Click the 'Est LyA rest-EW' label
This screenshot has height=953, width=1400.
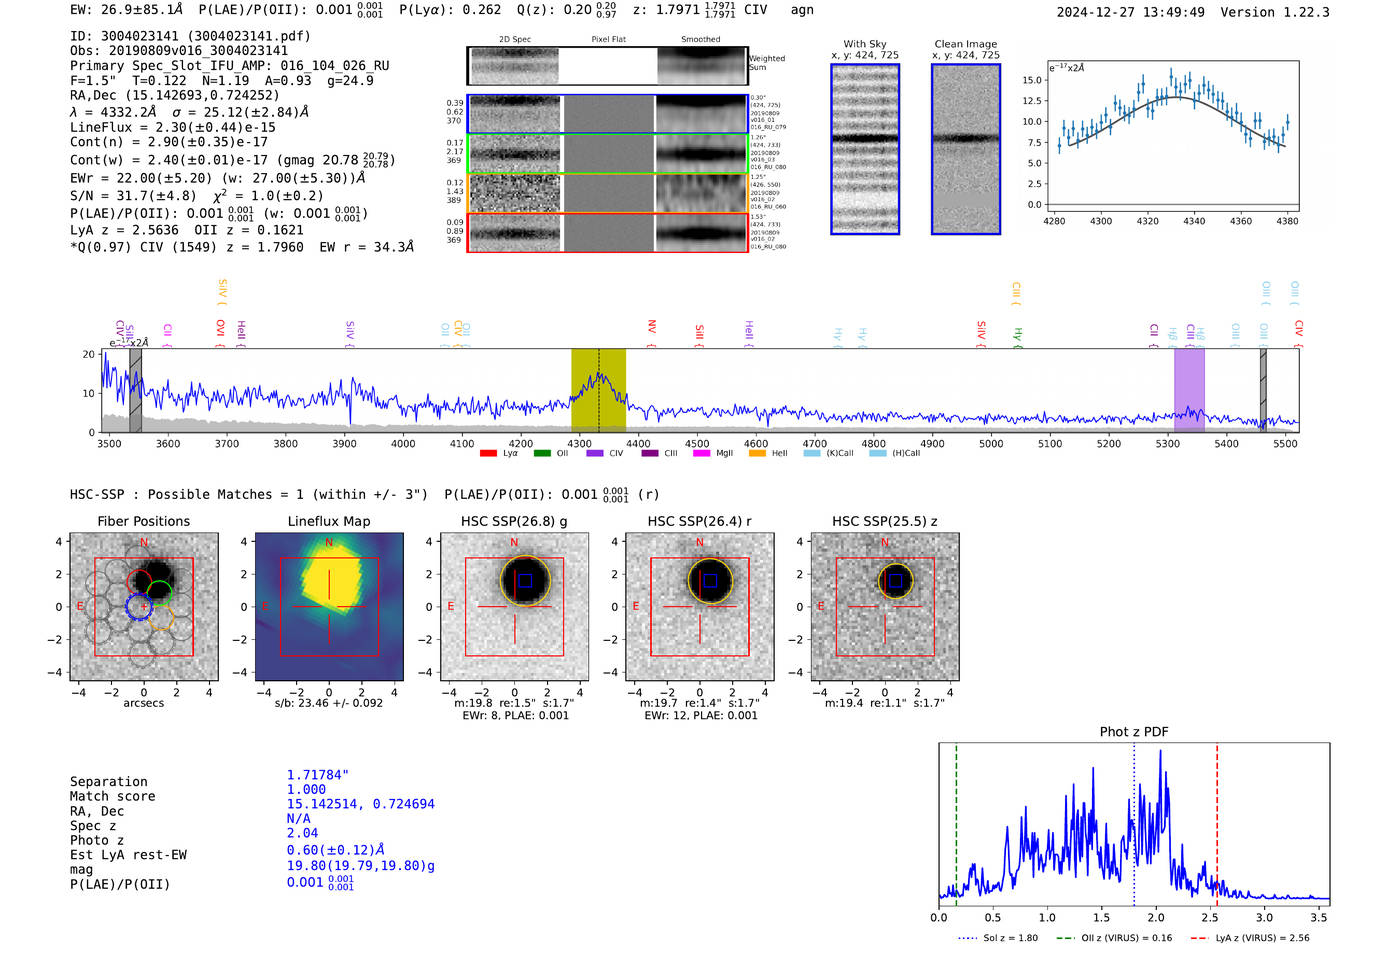point(128,855)
